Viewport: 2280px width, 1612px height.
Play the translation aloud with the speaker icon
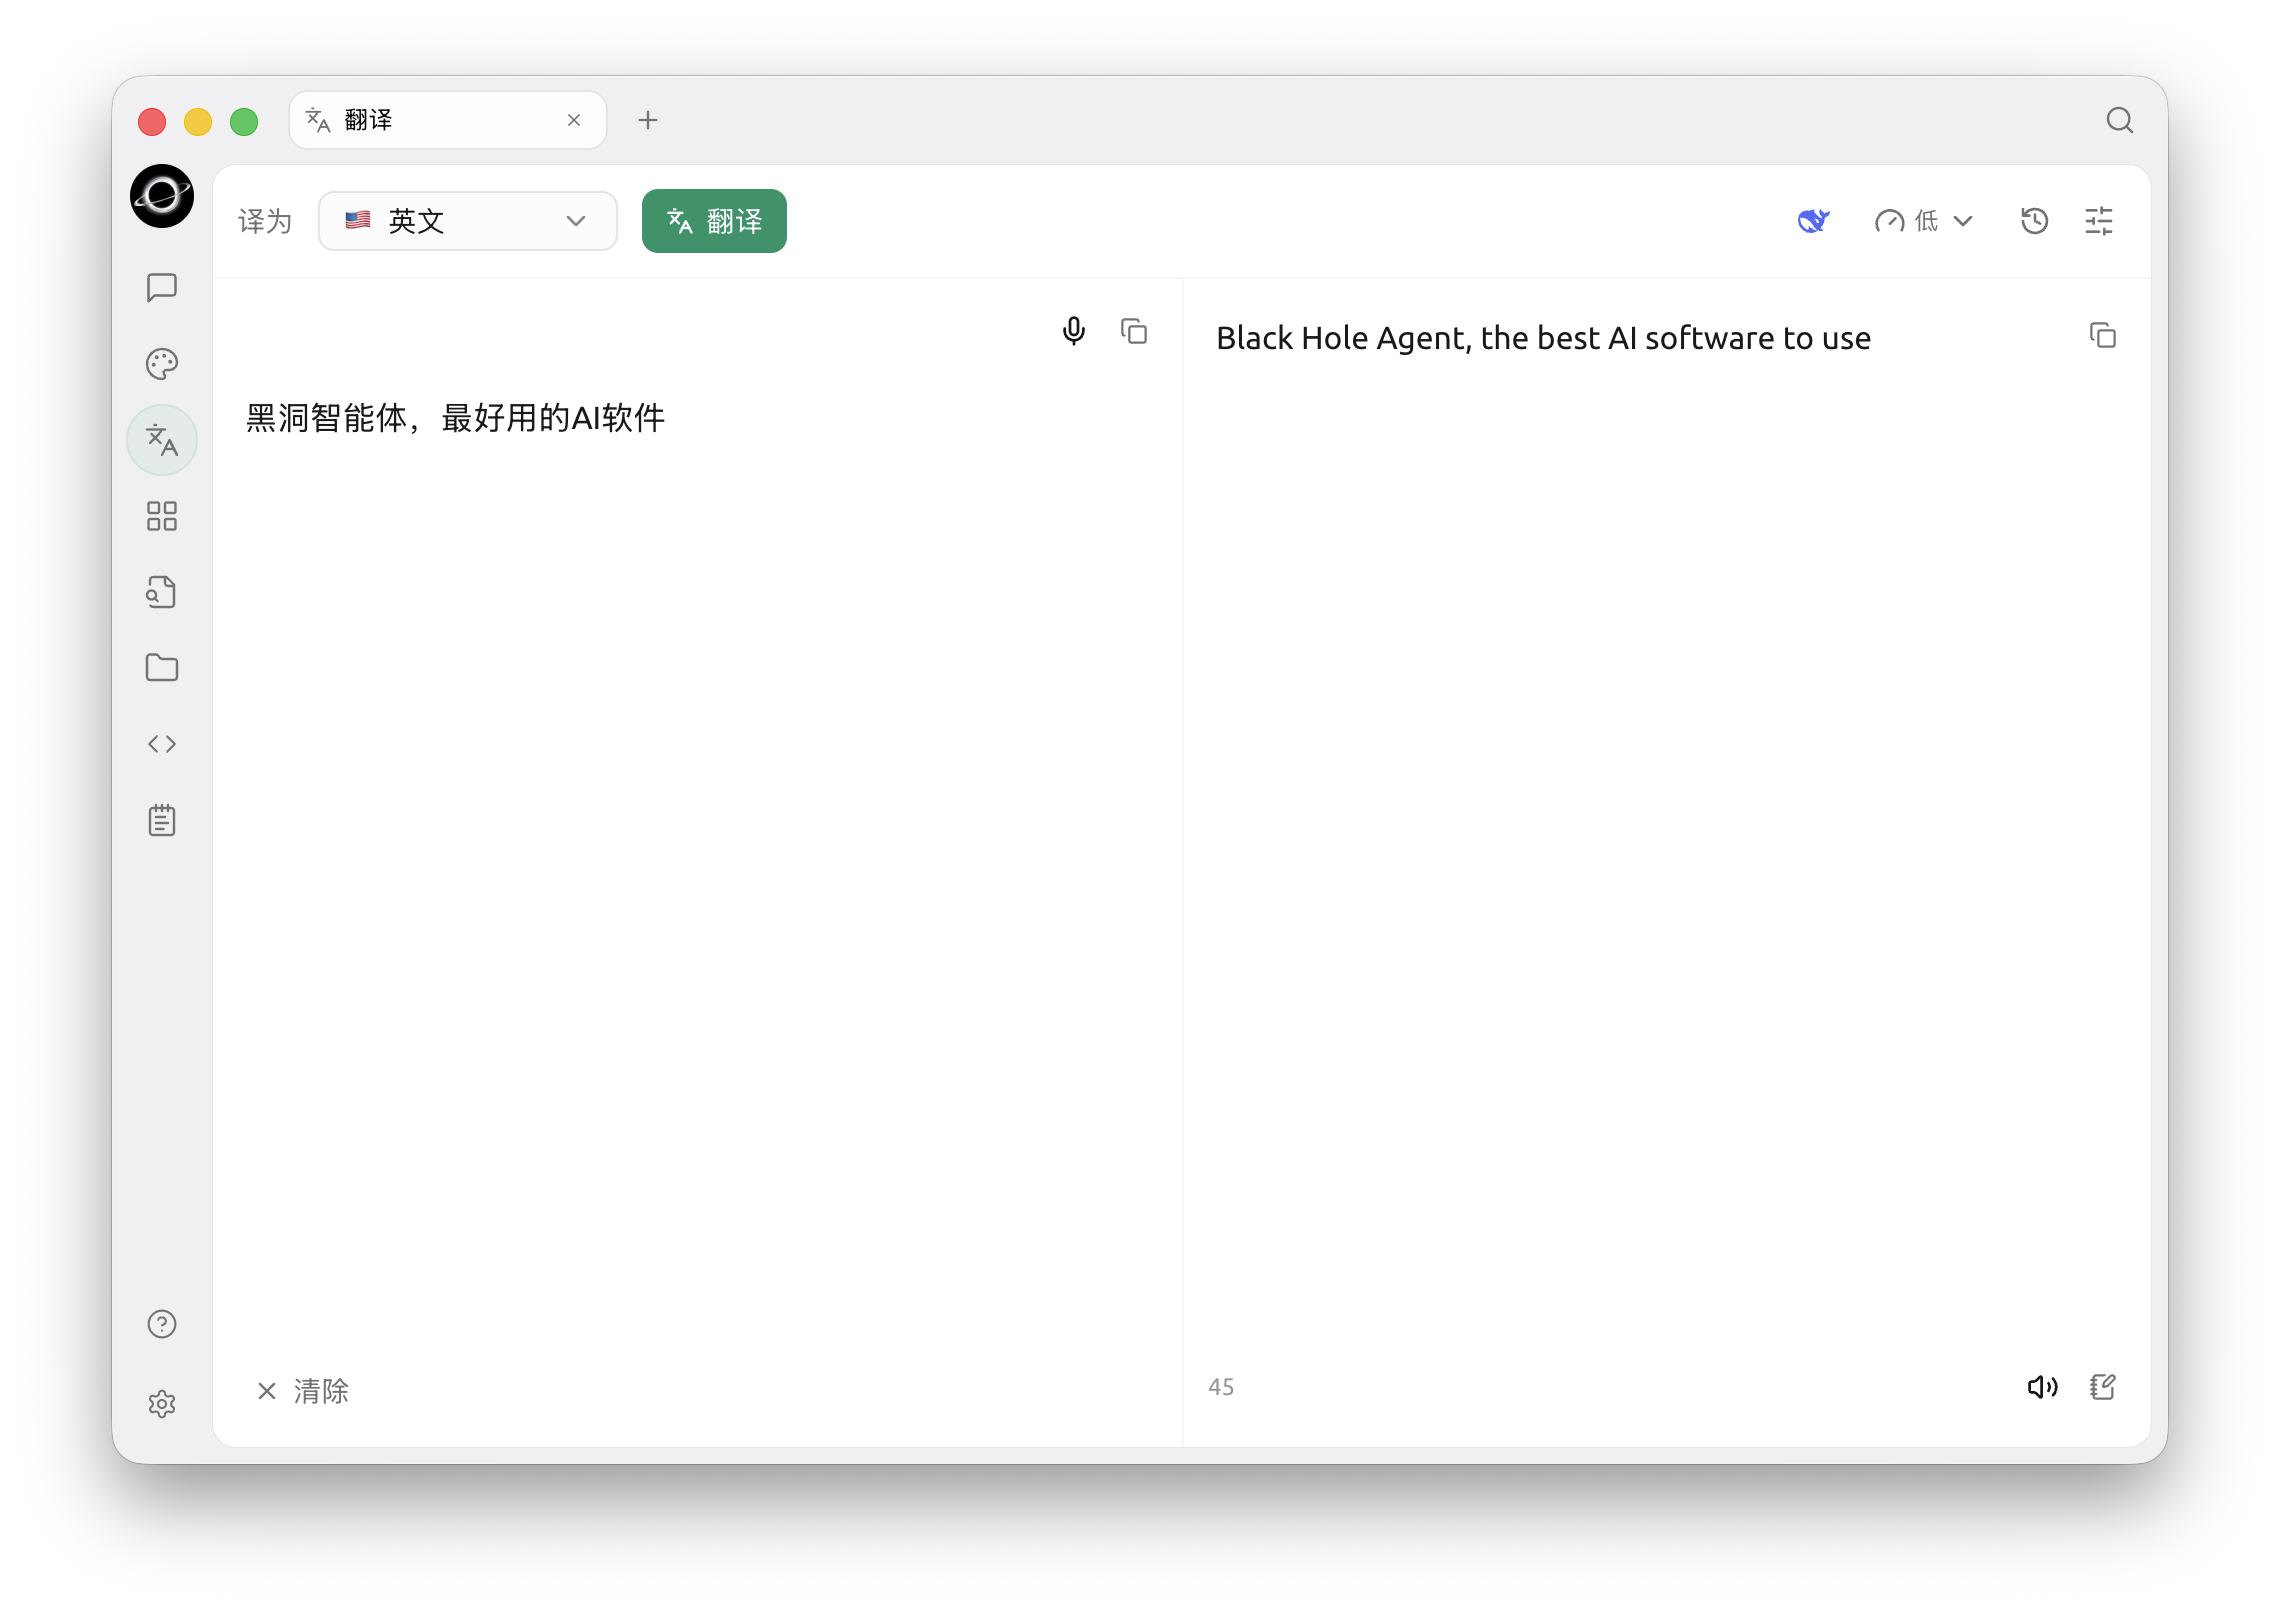pyautogui.click(x=2043, y=1387)
